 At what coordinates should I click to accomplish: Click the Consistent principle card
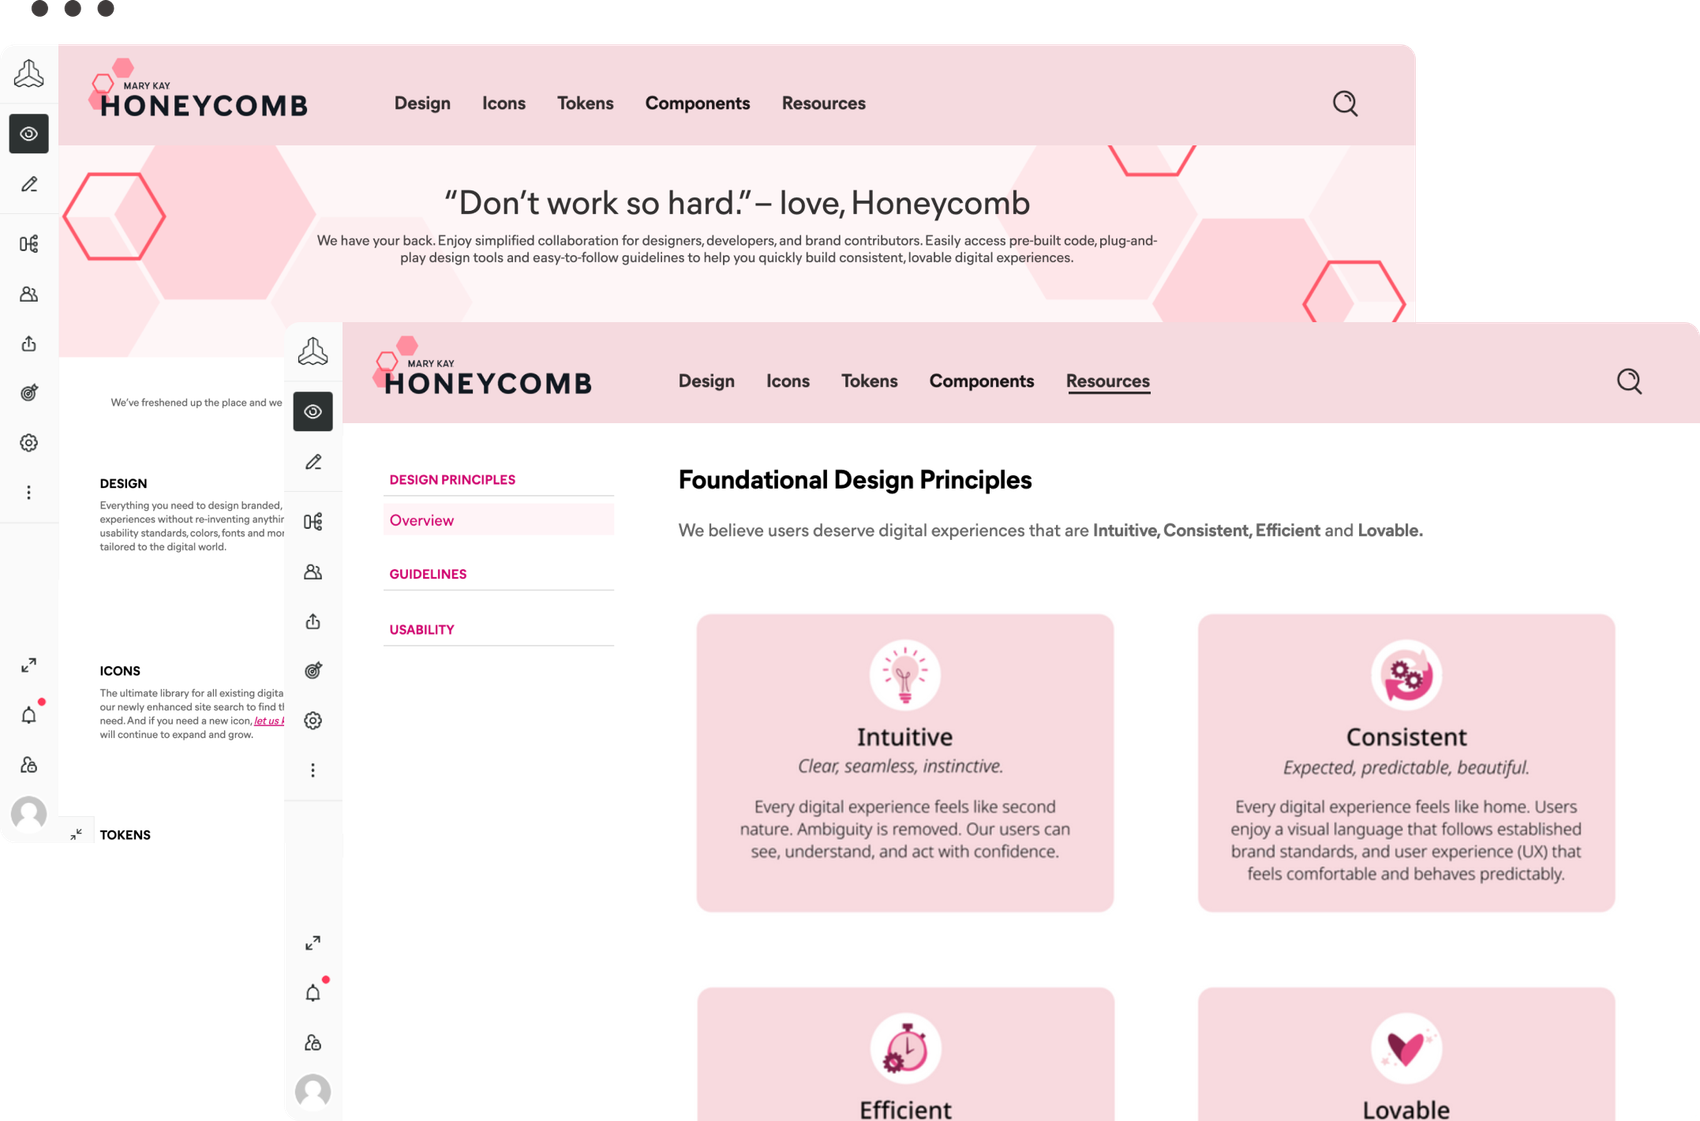pos(1406,763)
